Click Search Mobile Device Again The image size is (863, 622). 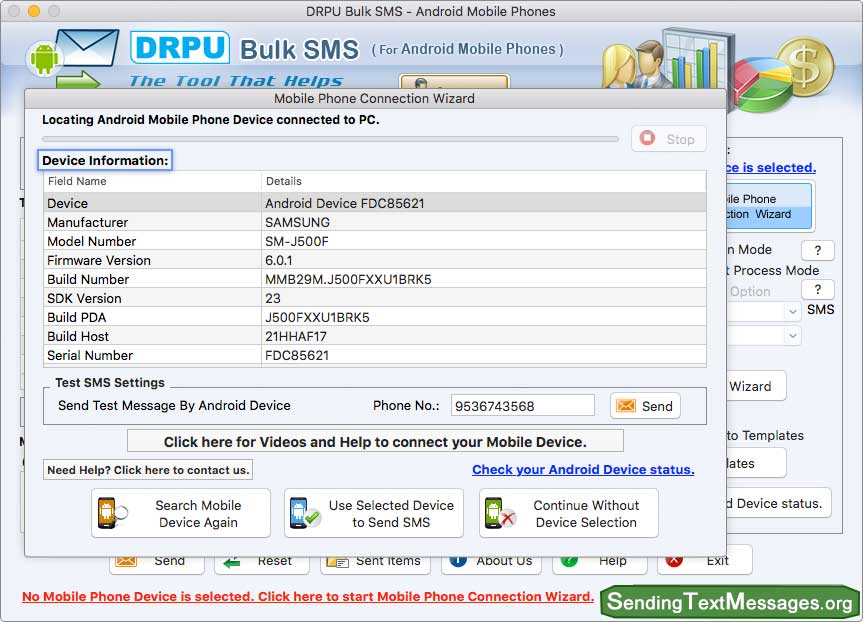tap(181, 513)
